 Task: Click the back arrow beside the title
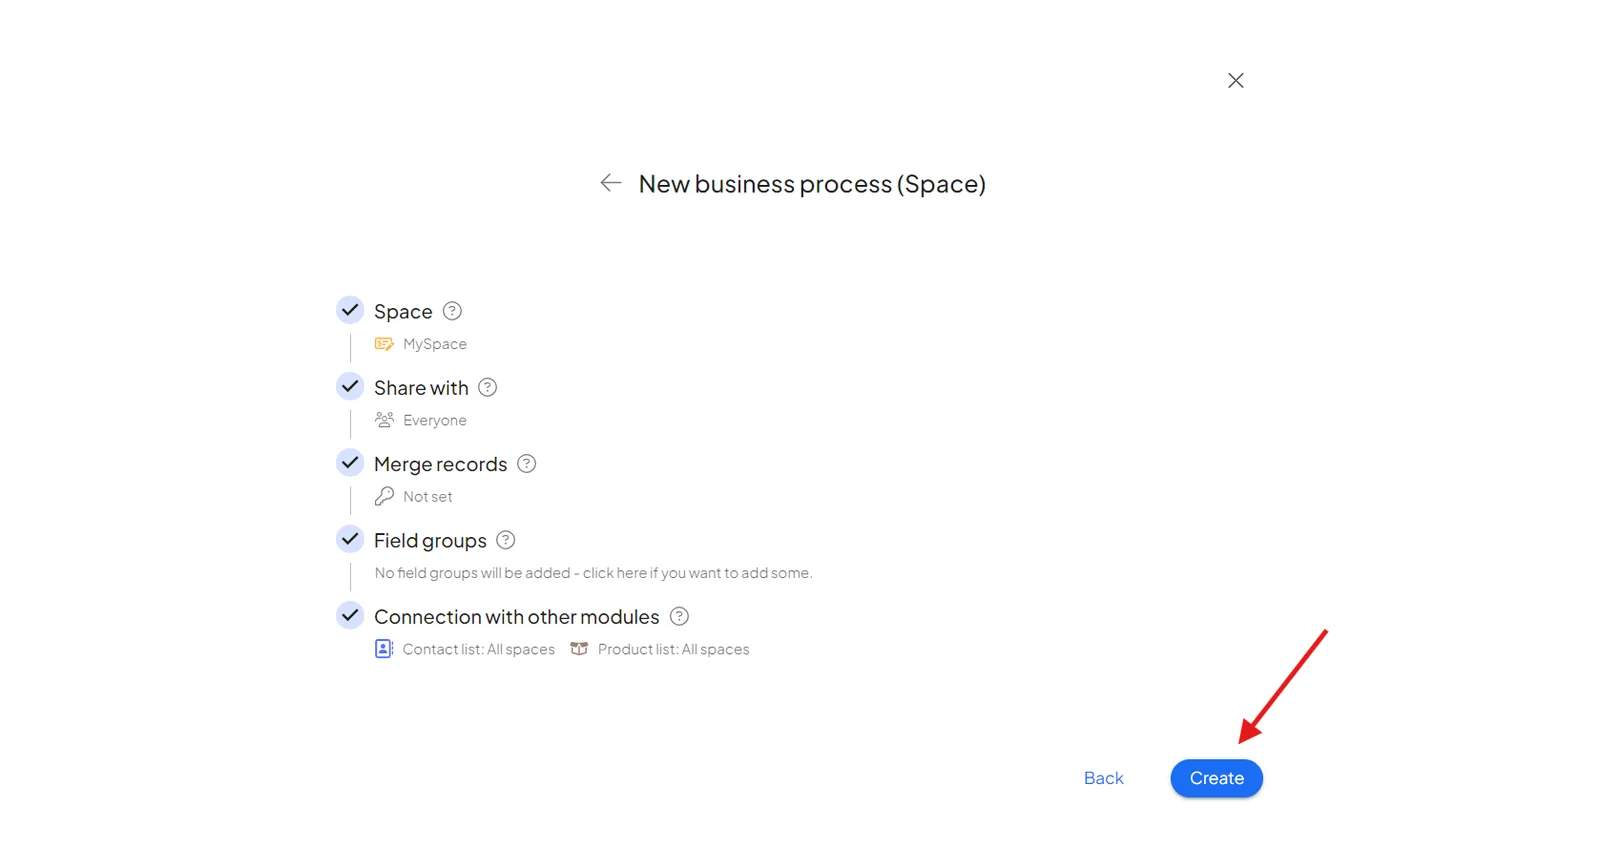pyautogui.click(x=611, y=183)
